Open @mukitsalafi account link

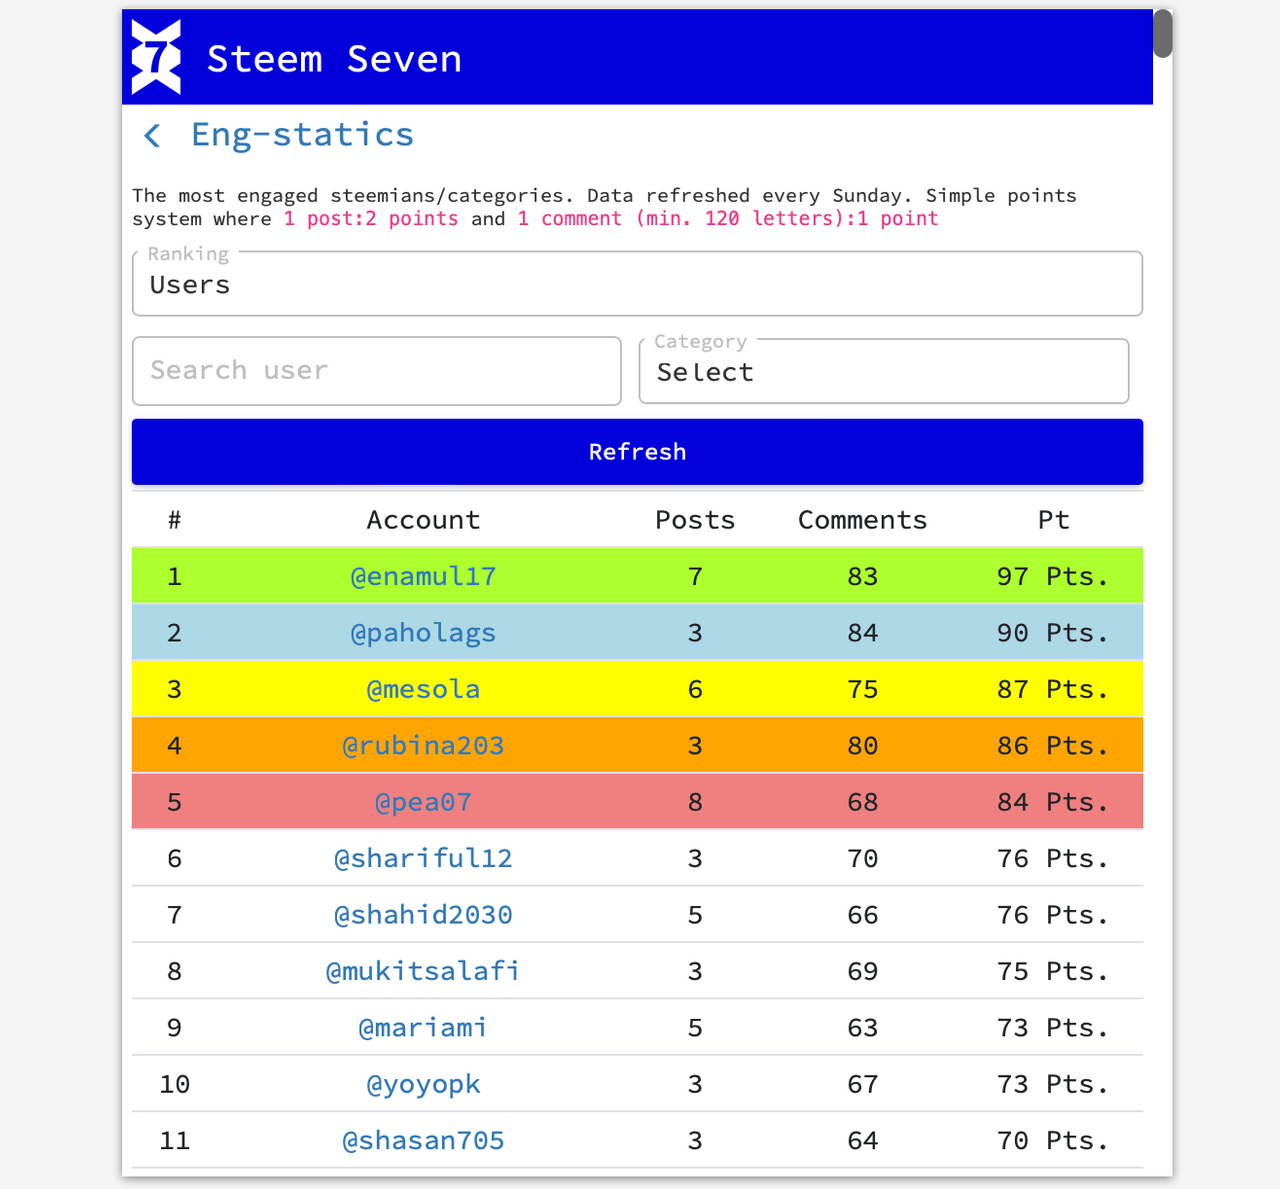[x=423, y=971]
